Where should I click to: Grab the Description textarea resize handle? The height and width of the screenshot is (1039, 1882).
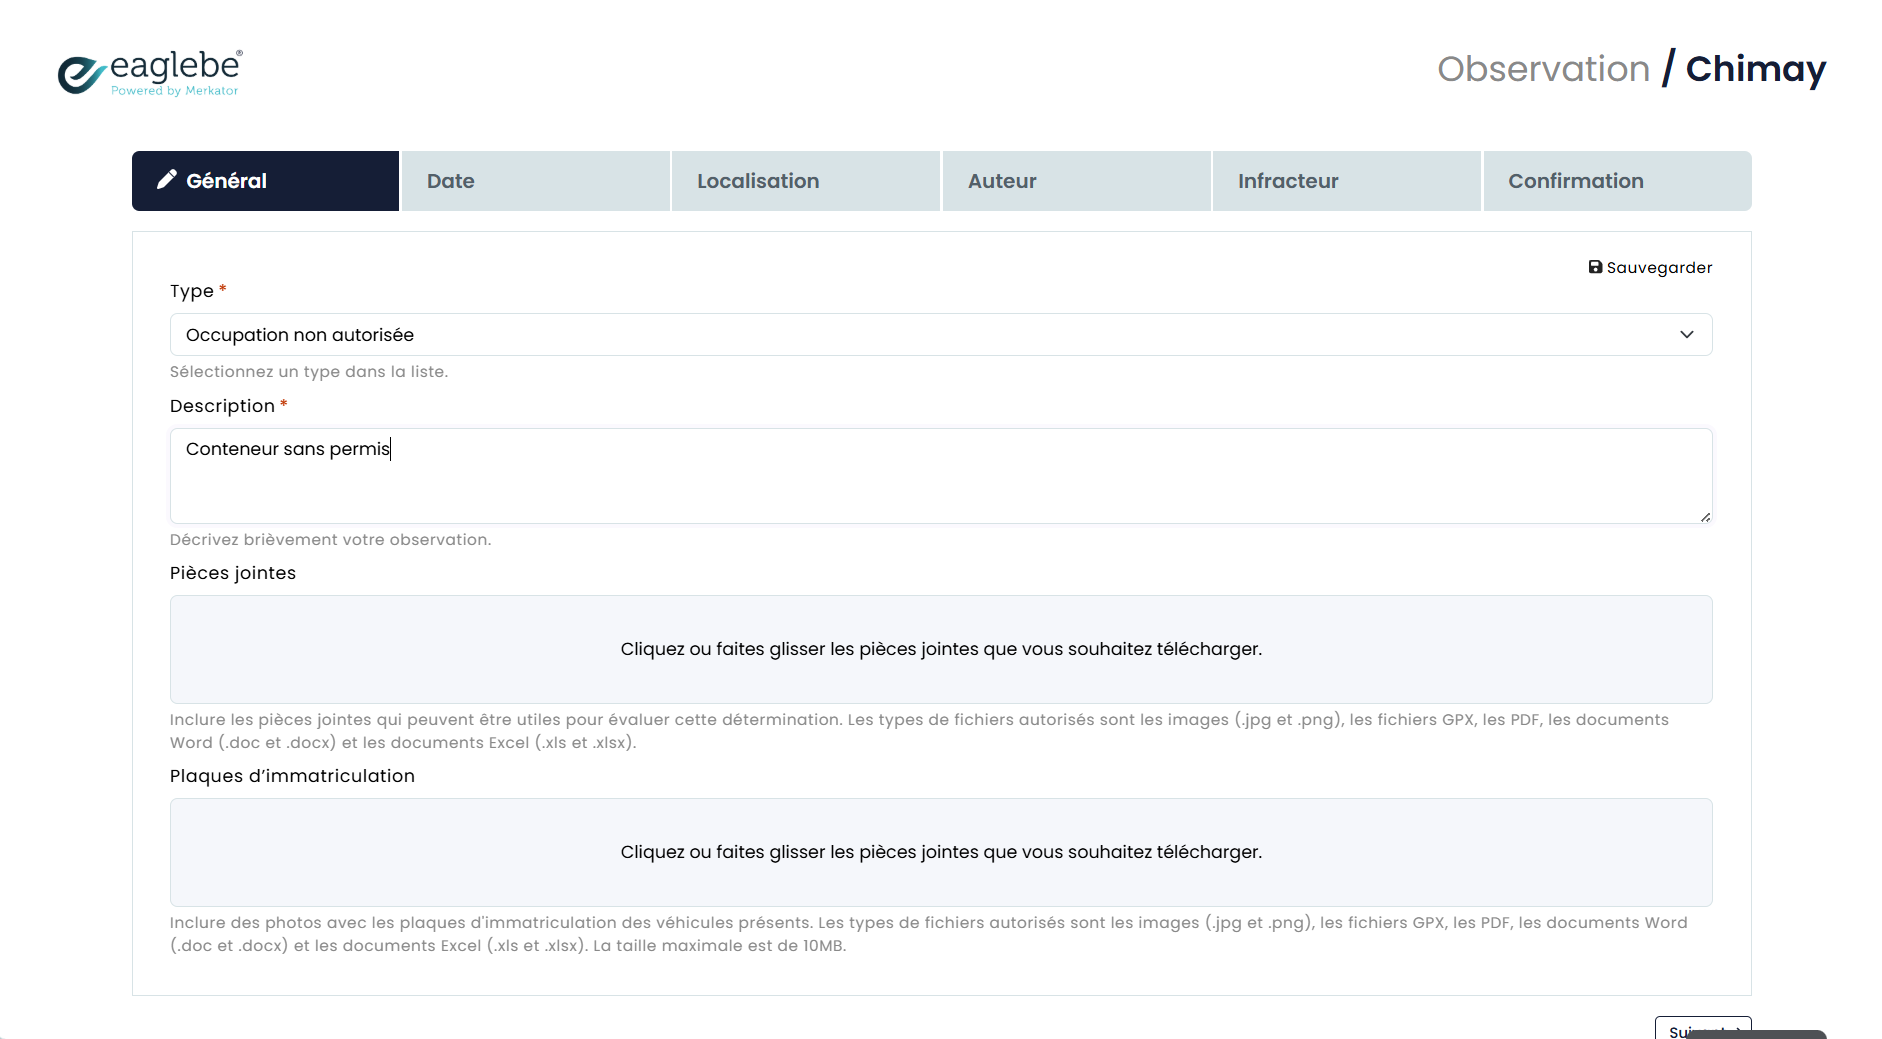pyautogui.click(x=1705, y=516)
